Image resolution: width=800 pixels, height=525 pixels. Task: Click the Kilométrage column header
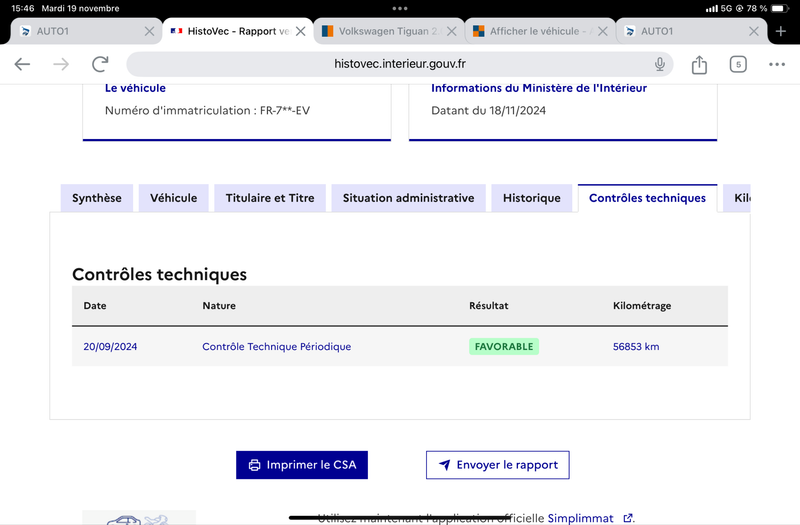(x=642, y=306)
